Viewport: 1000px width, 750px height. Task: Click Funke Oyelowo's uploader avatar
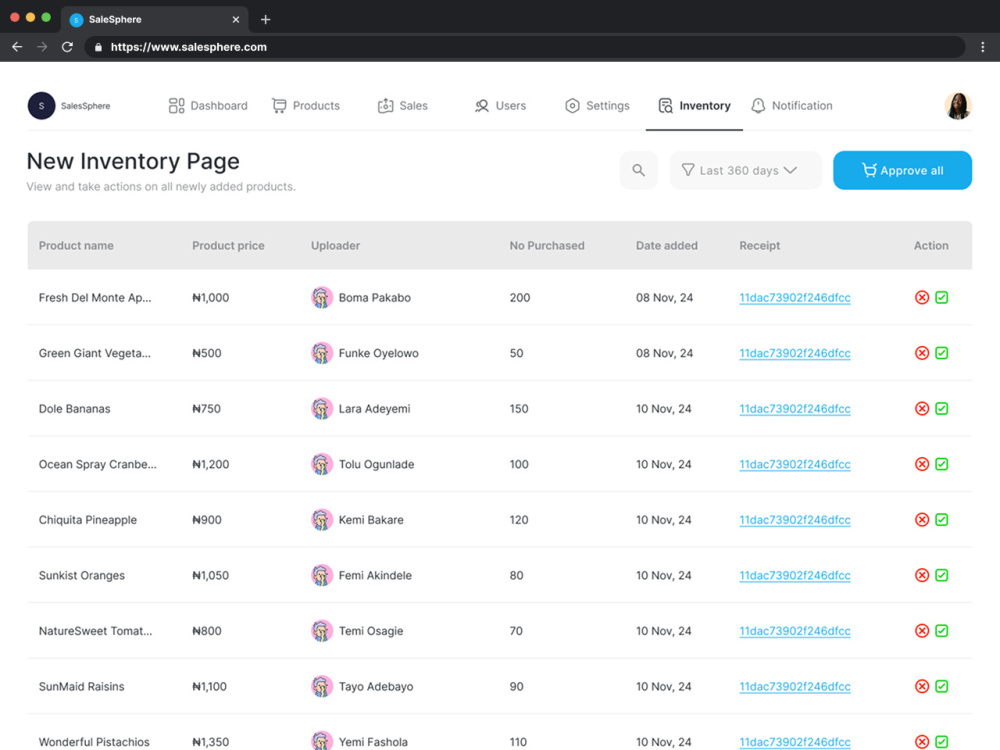[x=322, y=353]
